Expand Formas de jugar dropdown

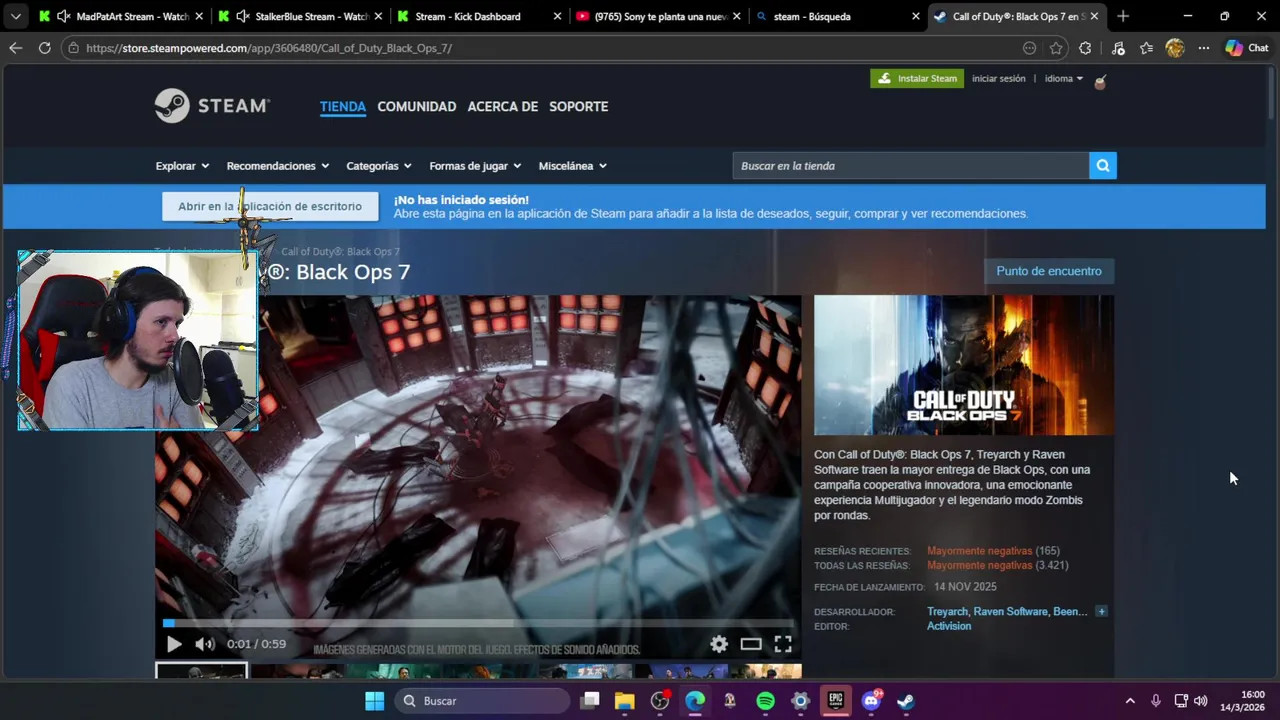(x=475, y=166)
